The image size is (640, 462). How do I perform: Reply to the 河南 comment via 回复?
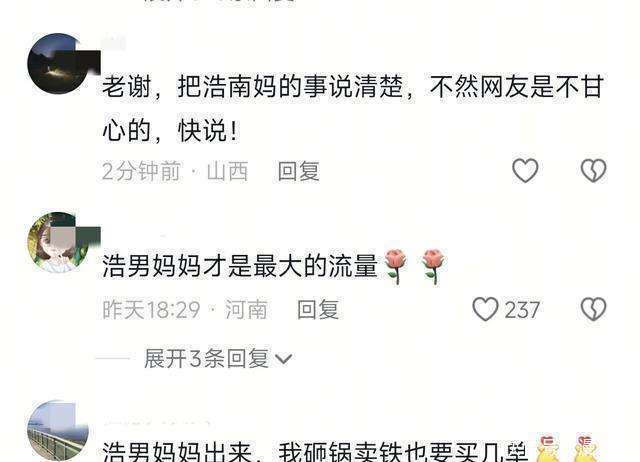click(318, 309)
